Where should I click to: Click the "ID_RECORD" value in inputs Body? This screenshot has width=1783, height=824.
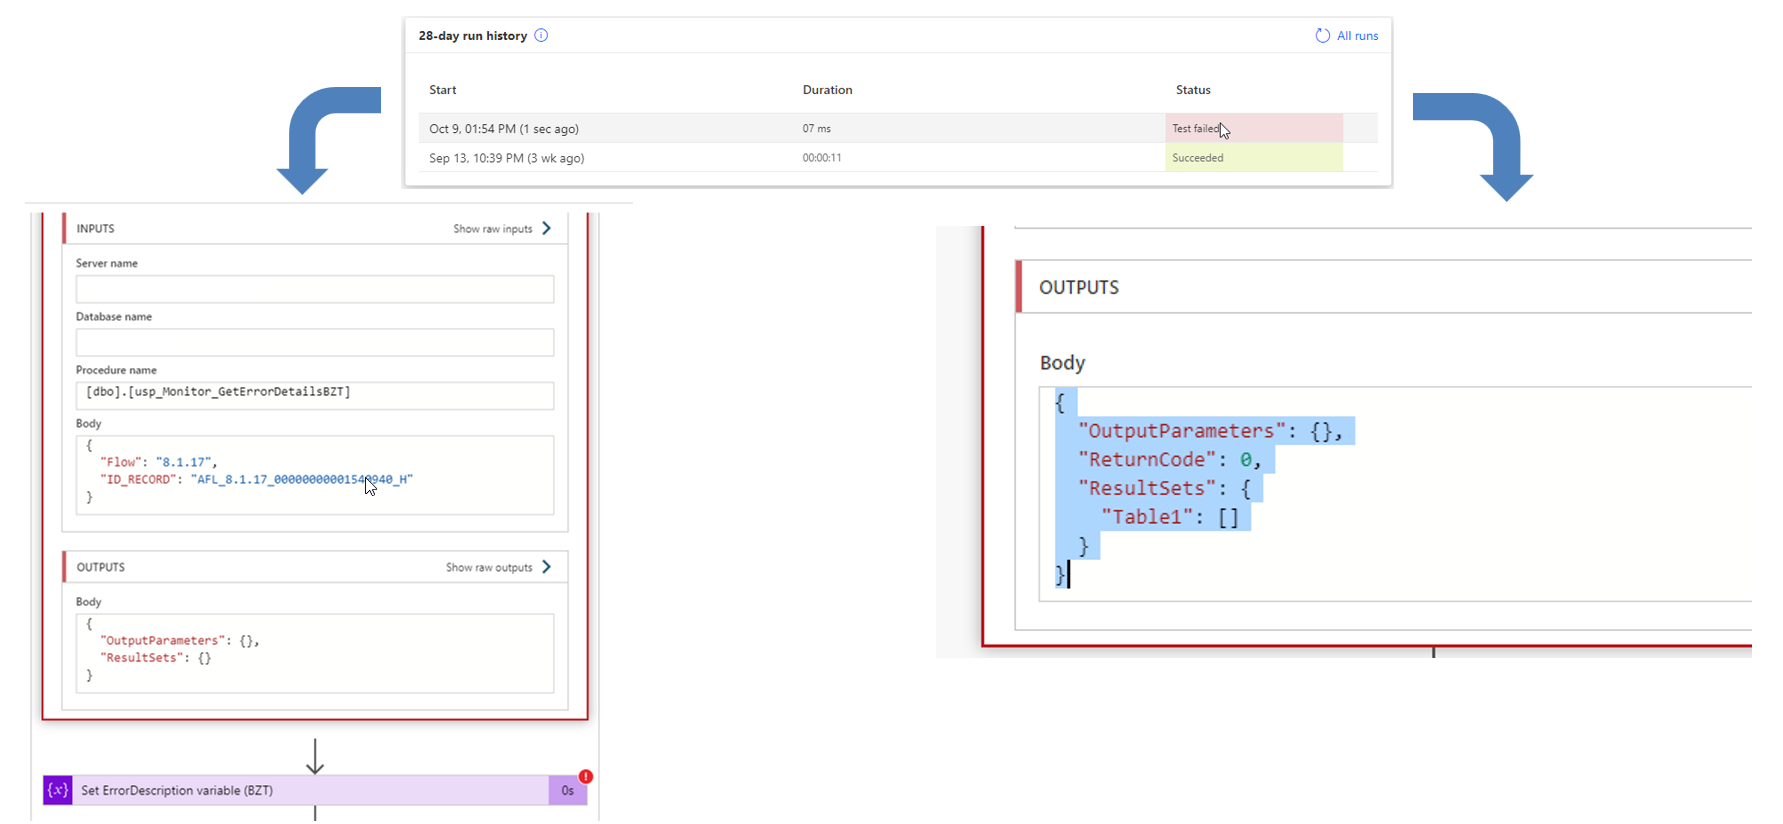point(301,479)
